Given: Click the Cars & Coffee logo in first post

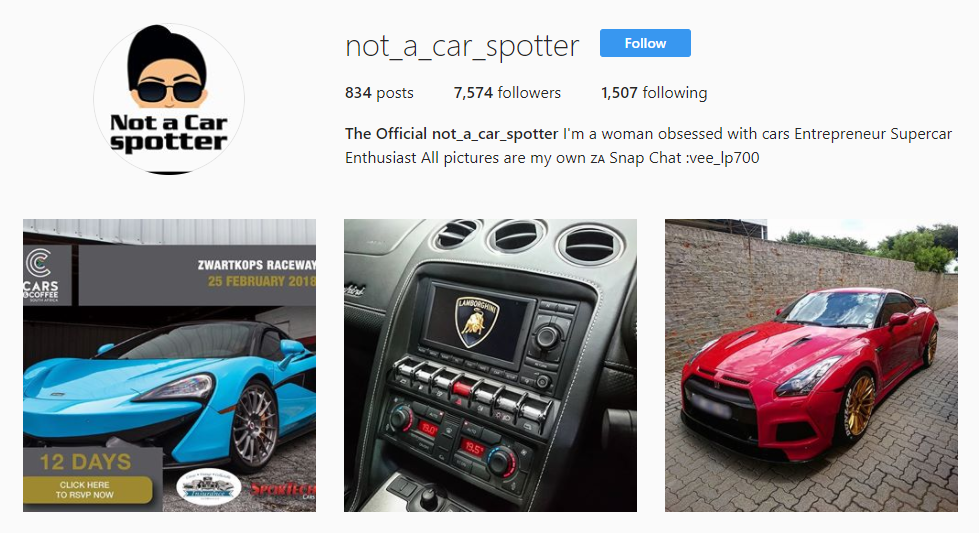Looking at the screenshot, I should (x=41, y=275).
